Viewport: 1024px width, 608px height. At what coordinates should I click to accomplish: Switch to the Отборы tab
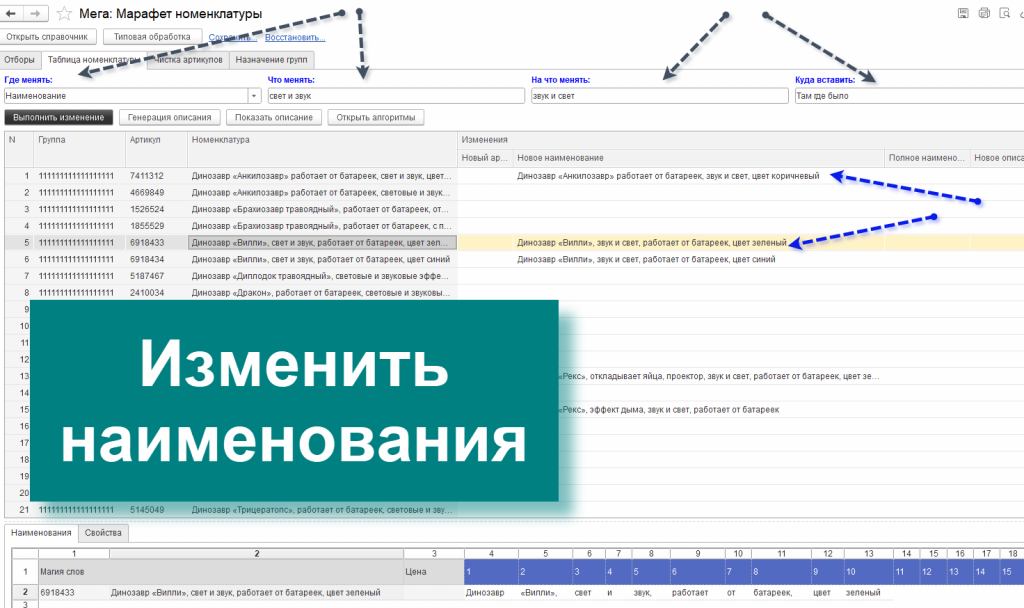point(20,59)
